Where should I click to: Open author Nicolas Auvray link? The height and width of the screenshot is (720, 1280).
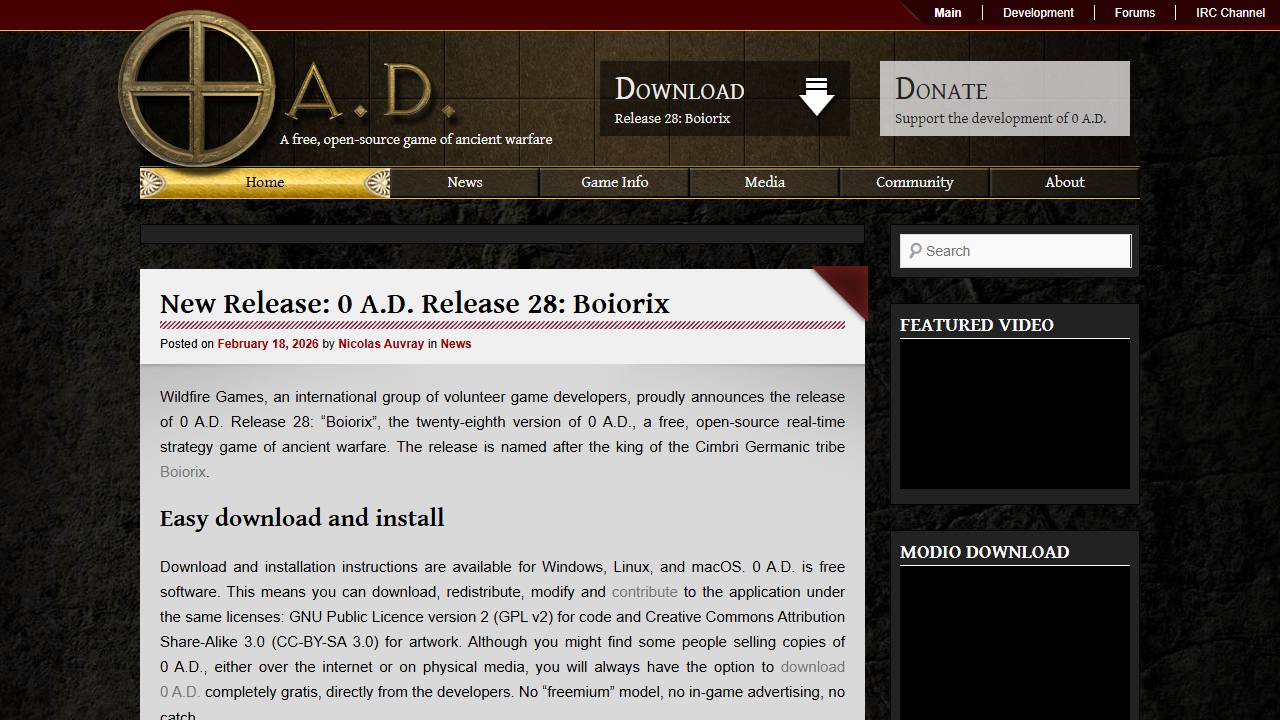click(x=381, y=344)
